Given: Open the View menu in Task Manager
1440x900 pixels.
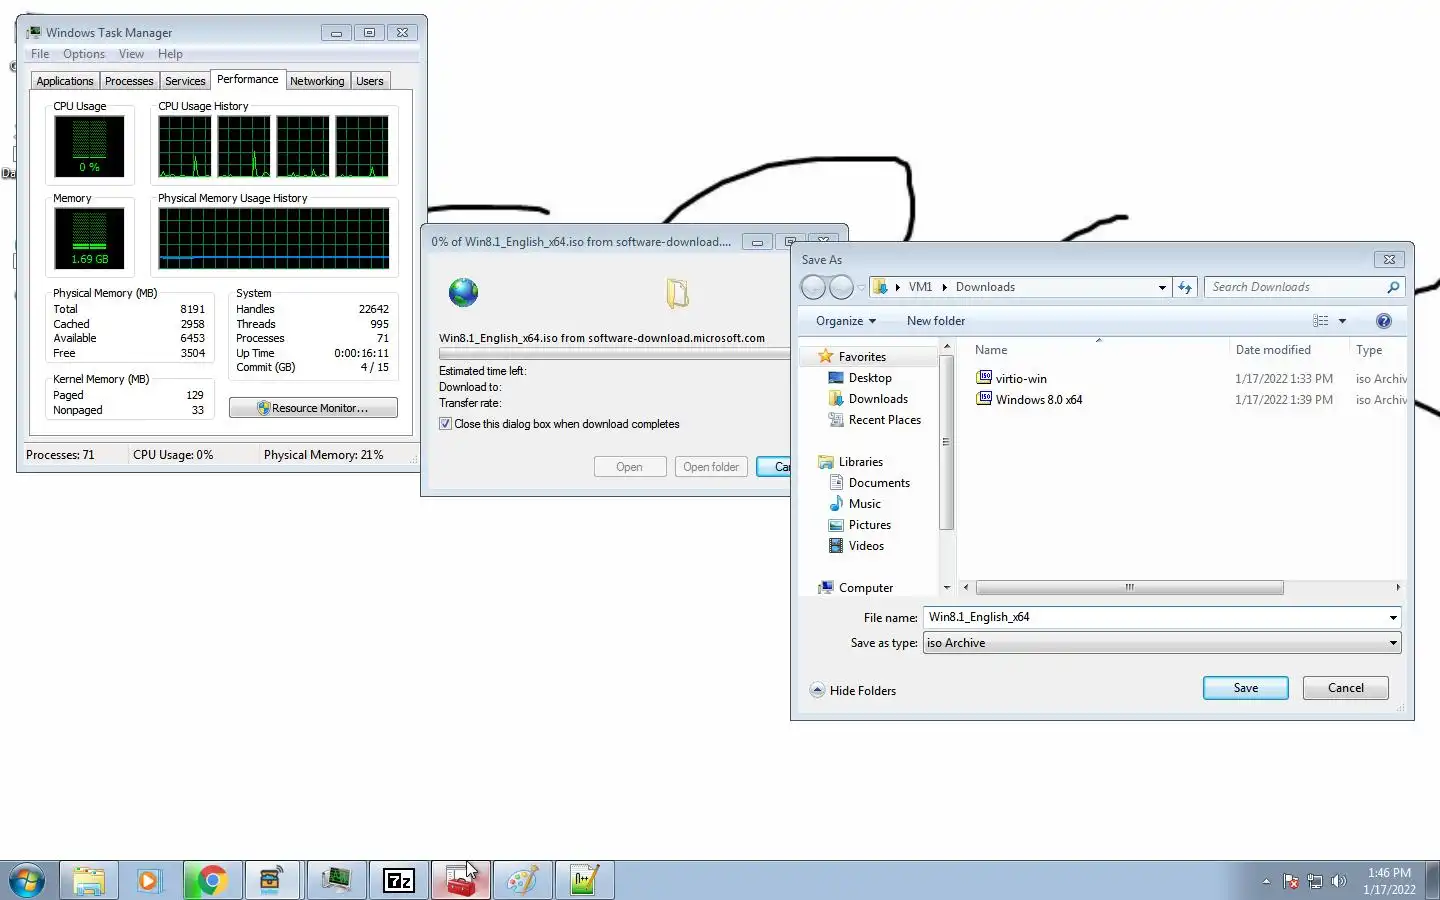Looking at the screenshot, I should pyautogui.click(x=131, y=54).
